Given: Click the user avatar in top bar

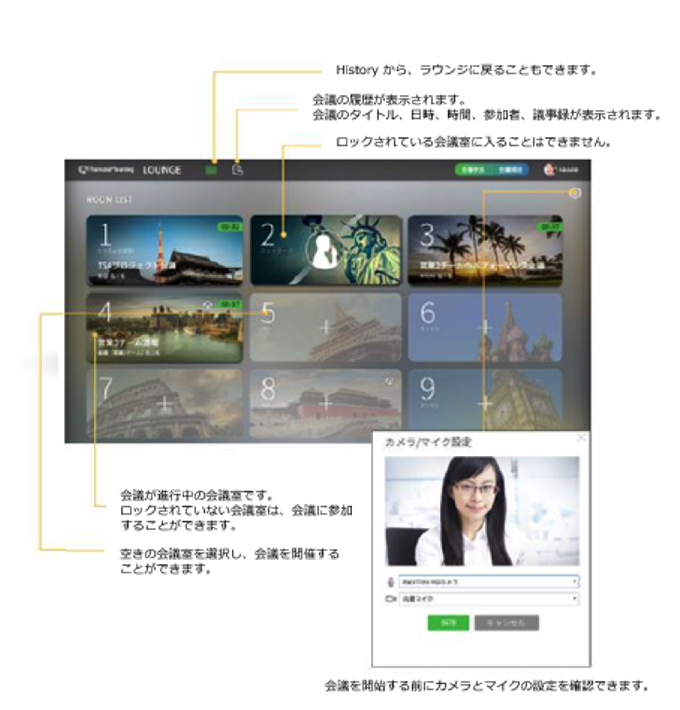Looking at the screenshot, I should pyautogui.click(x=549, y=170).
